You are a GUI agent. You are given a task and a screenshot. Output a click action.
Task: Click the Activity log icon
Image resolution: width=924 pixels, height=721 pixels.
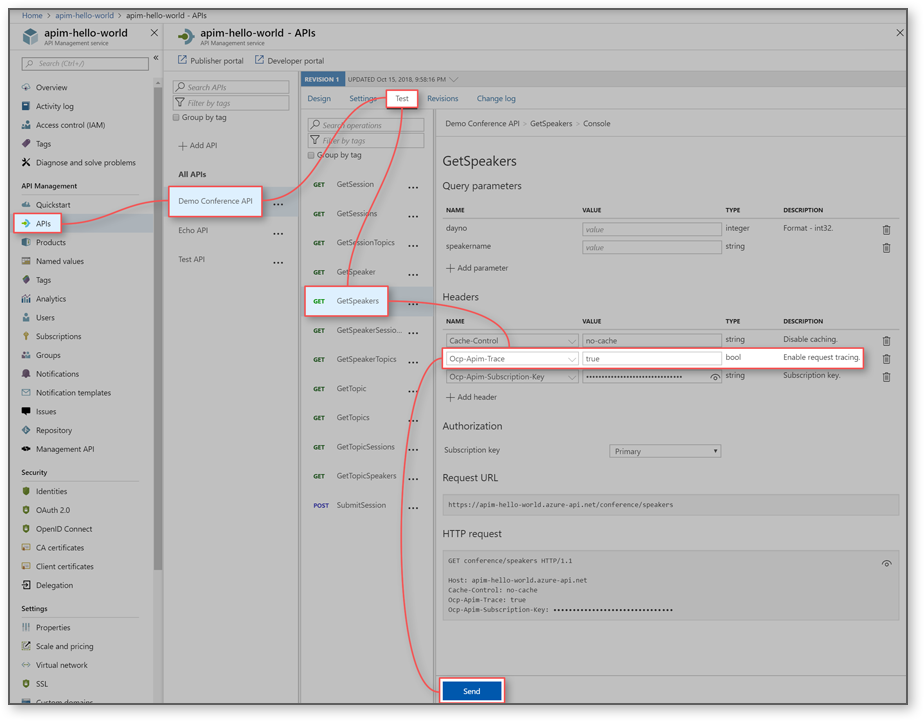tap(26, 106)
